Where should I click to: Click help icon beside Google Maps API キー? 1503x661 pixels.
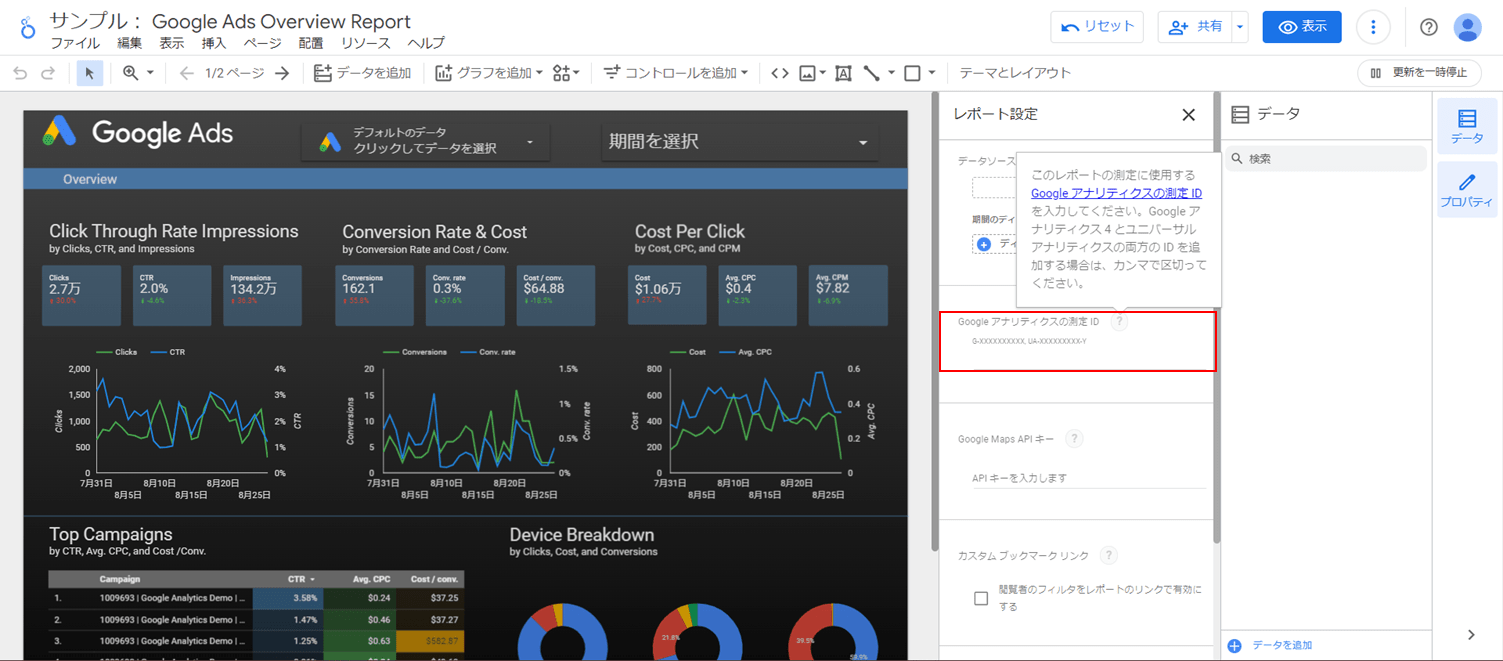point(1073,438)
